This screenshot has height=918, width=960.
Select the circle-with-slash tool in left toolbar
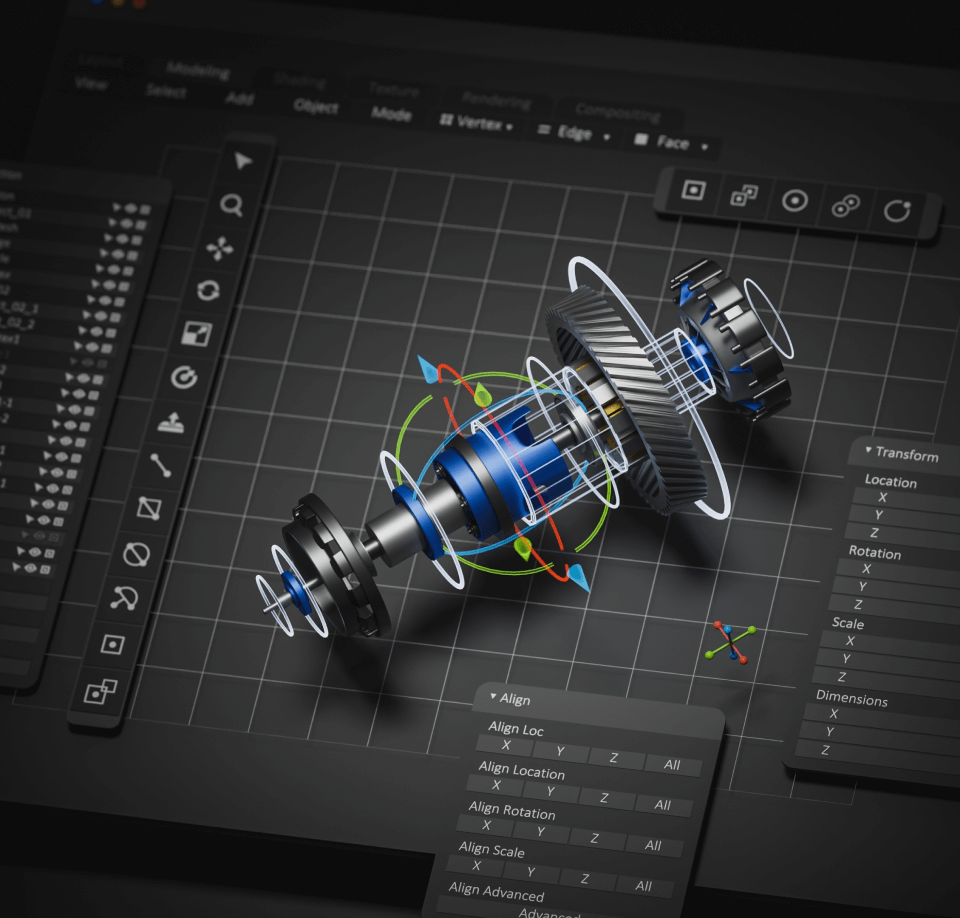(137, 552)
